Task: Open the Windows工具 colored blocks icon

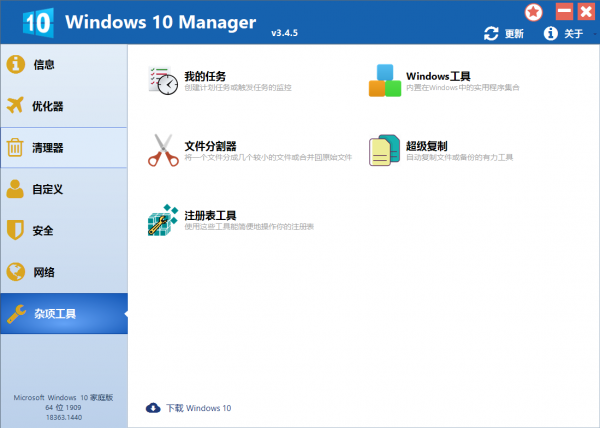Action: tap(385, 80)
